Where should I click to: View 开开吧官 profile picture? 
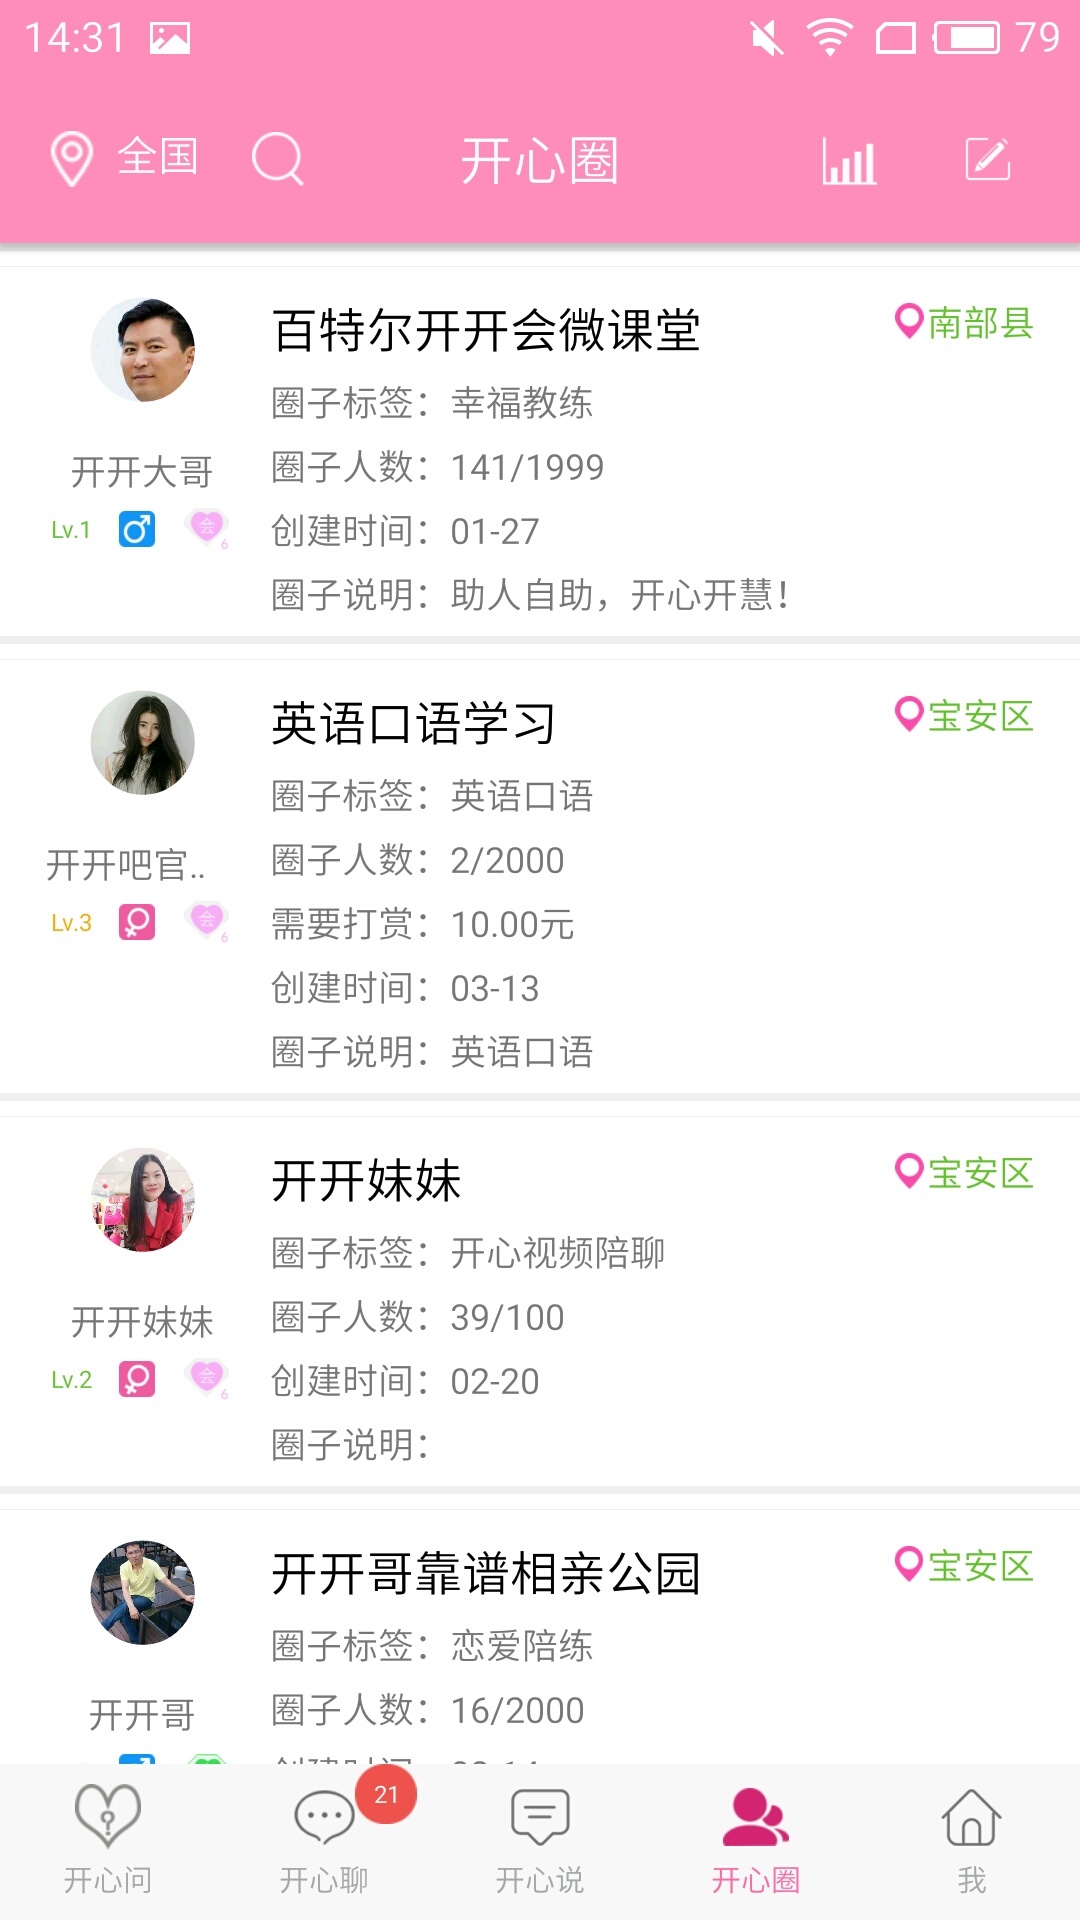point(143,743)
